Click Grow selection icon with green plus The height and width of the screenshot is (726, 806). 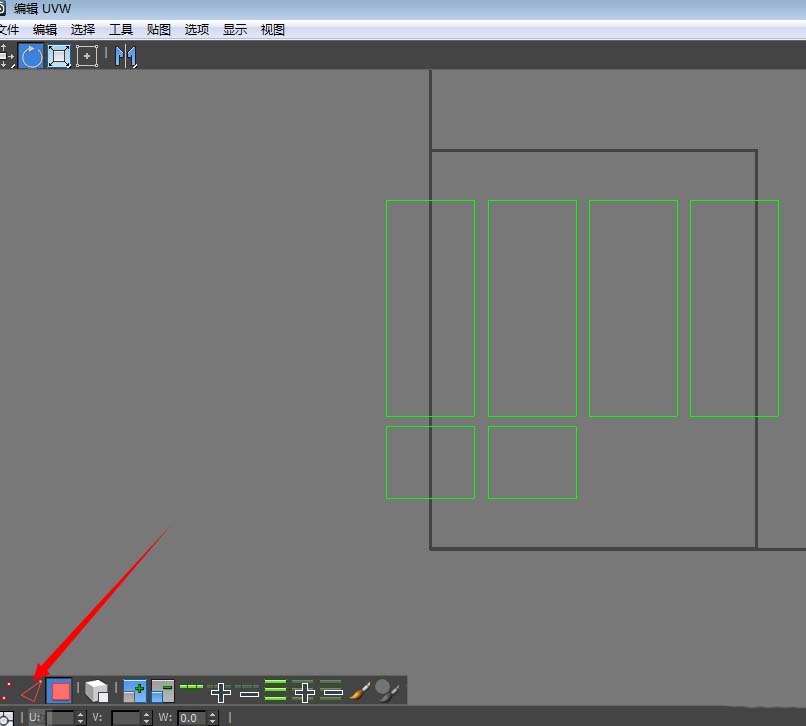135,691
